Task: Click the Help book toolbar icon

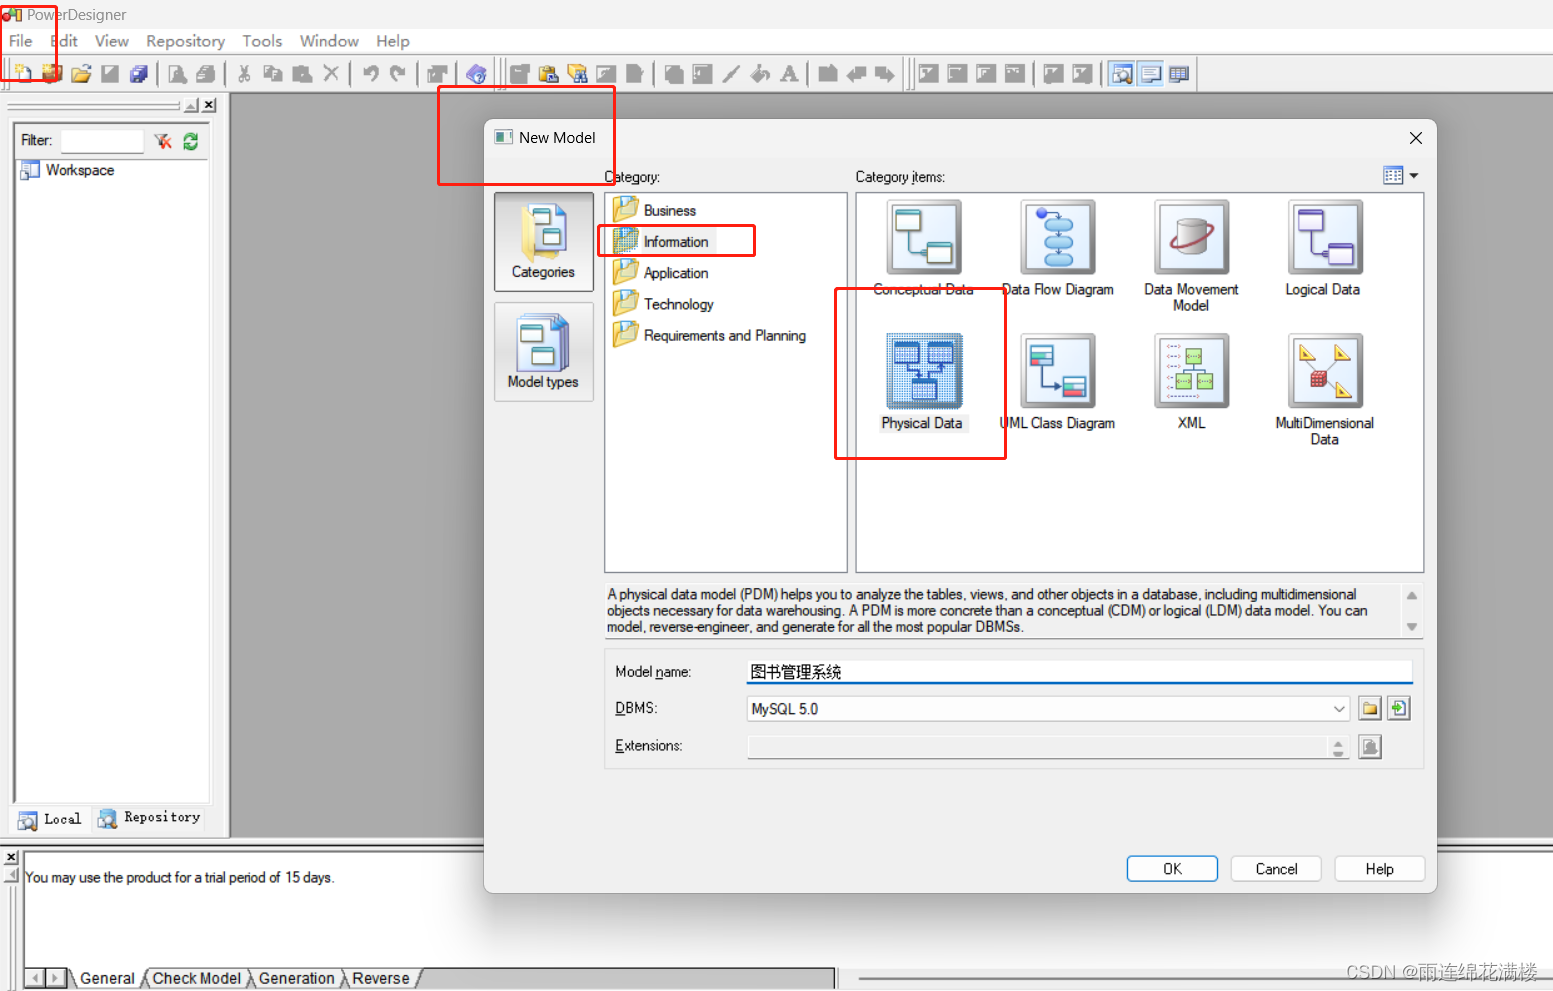Action: click(476, 73)
